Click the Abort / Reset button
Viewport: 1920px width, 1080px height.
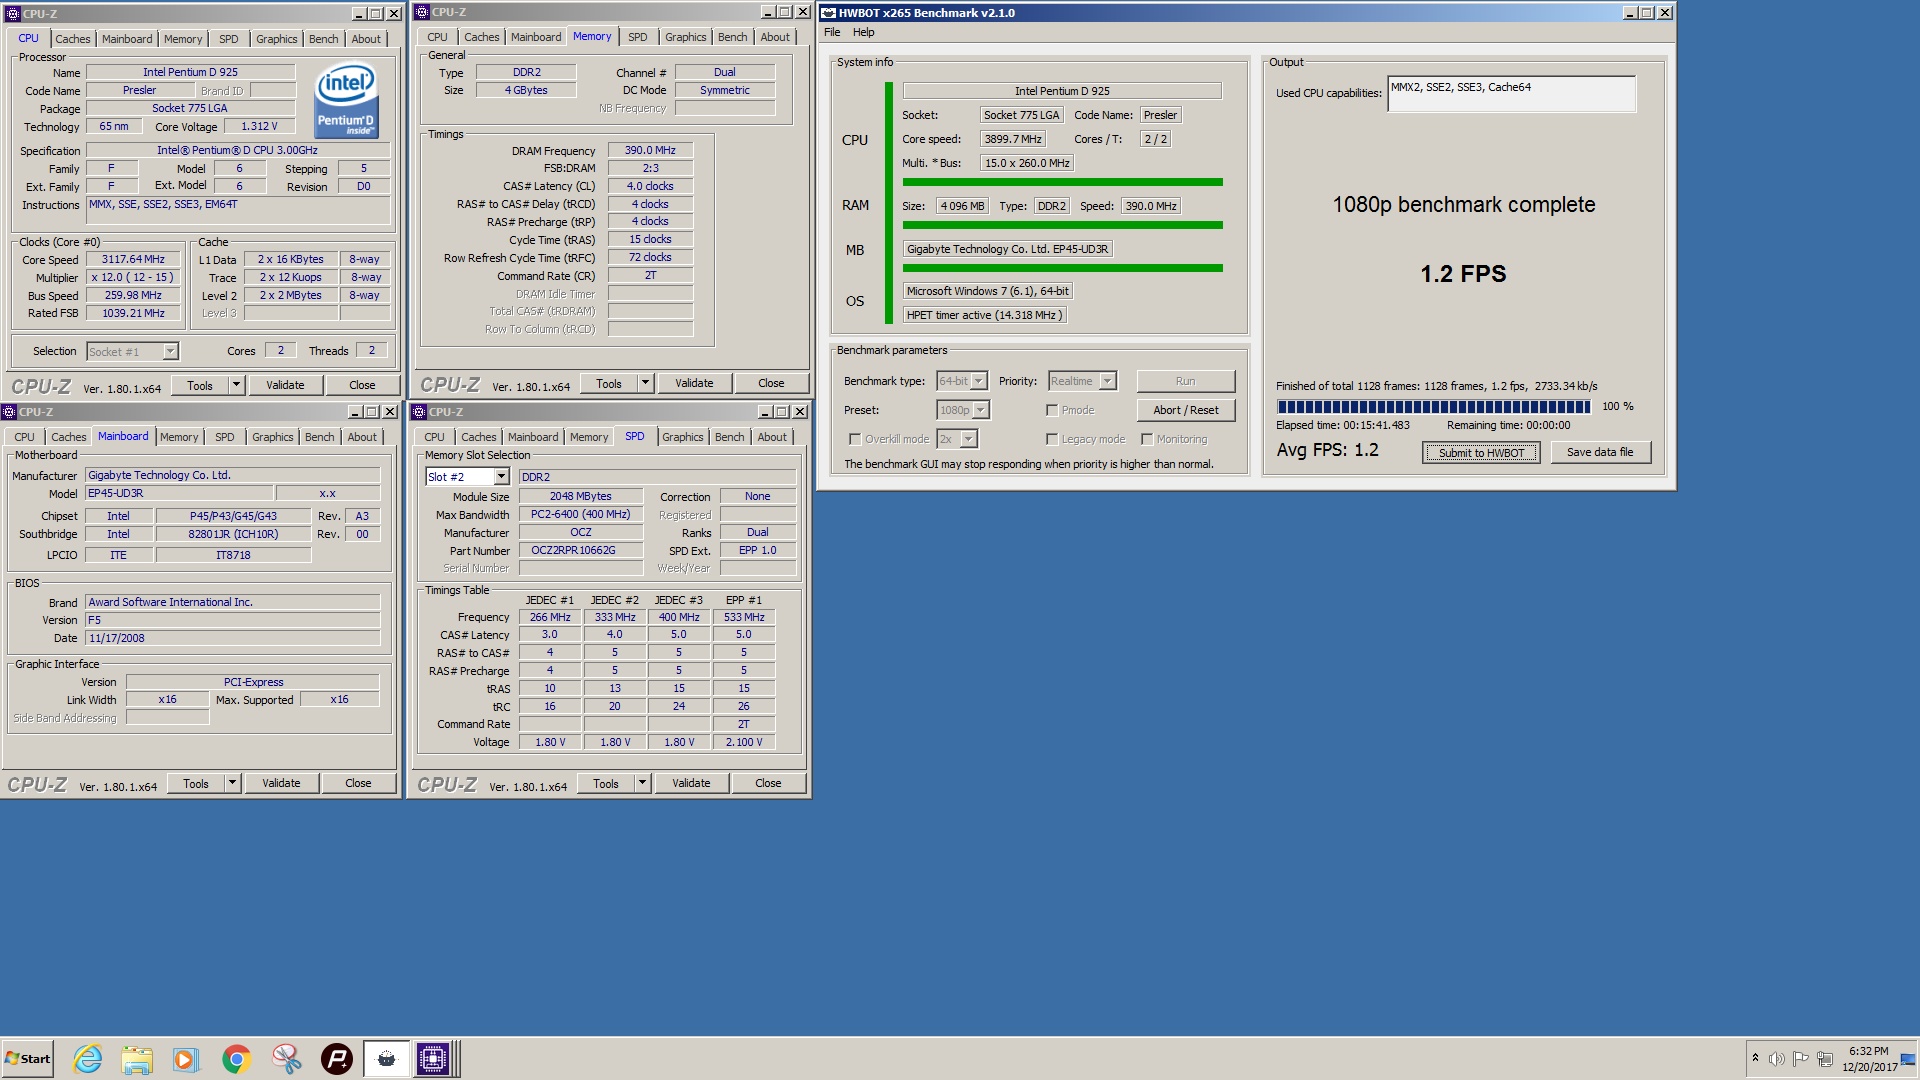pyautogui.click(x=1185, y=410)
